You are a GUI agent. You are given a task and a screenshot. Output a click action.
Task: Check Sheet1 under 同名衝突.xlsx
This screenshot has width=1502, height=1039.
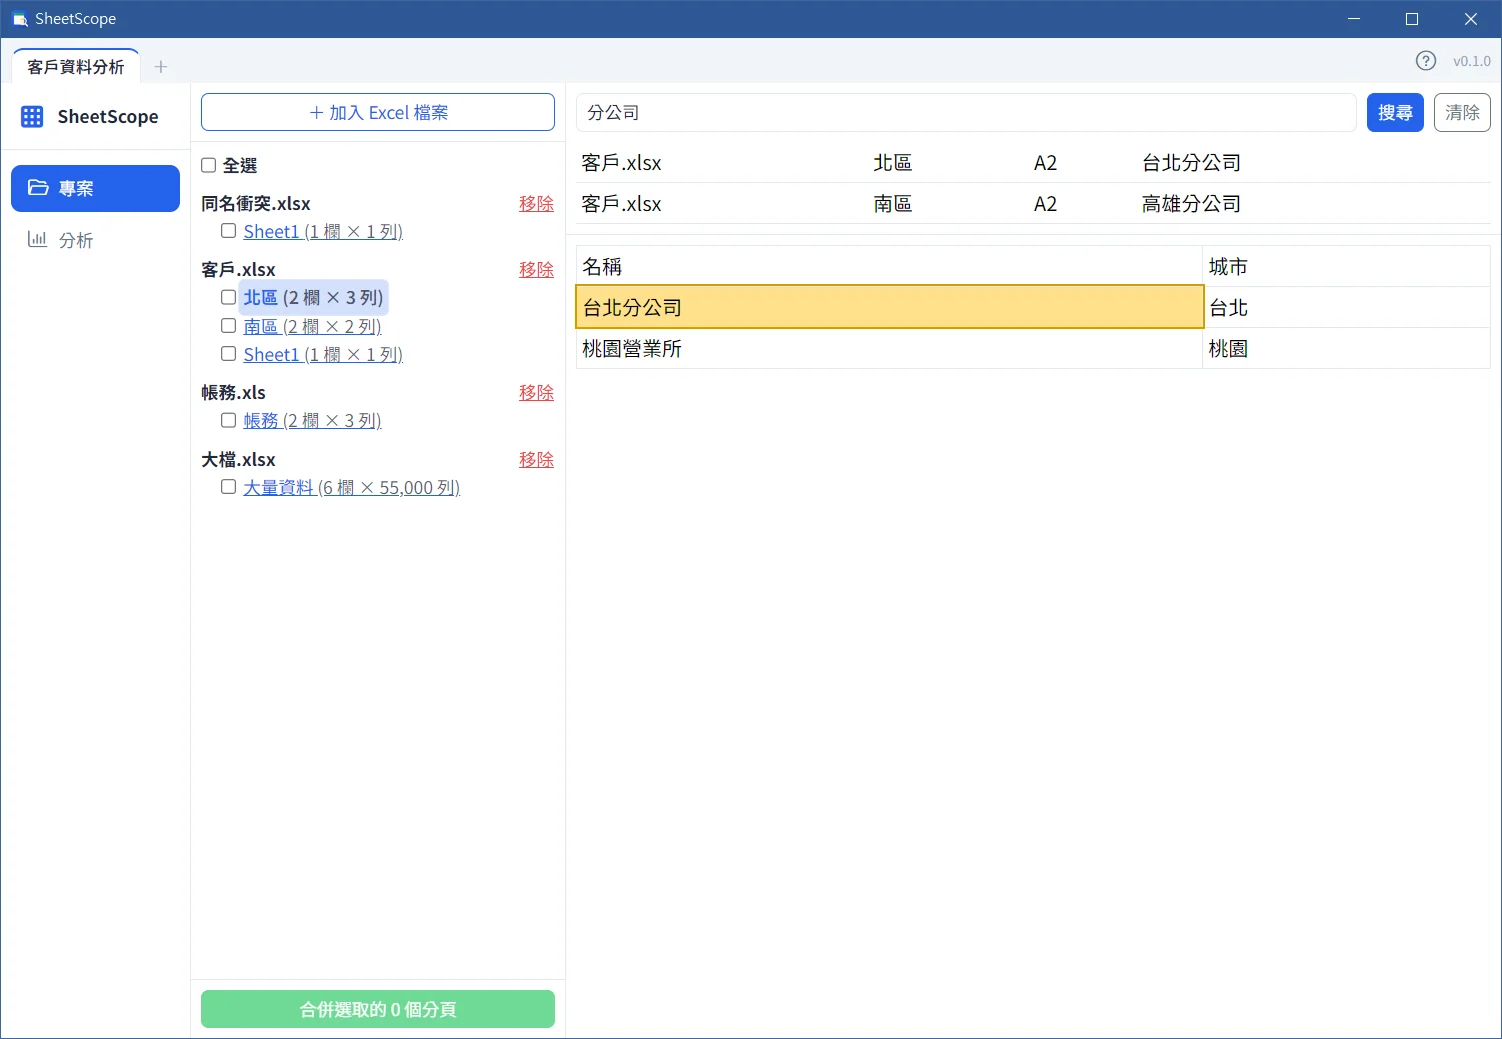point(228,231)
